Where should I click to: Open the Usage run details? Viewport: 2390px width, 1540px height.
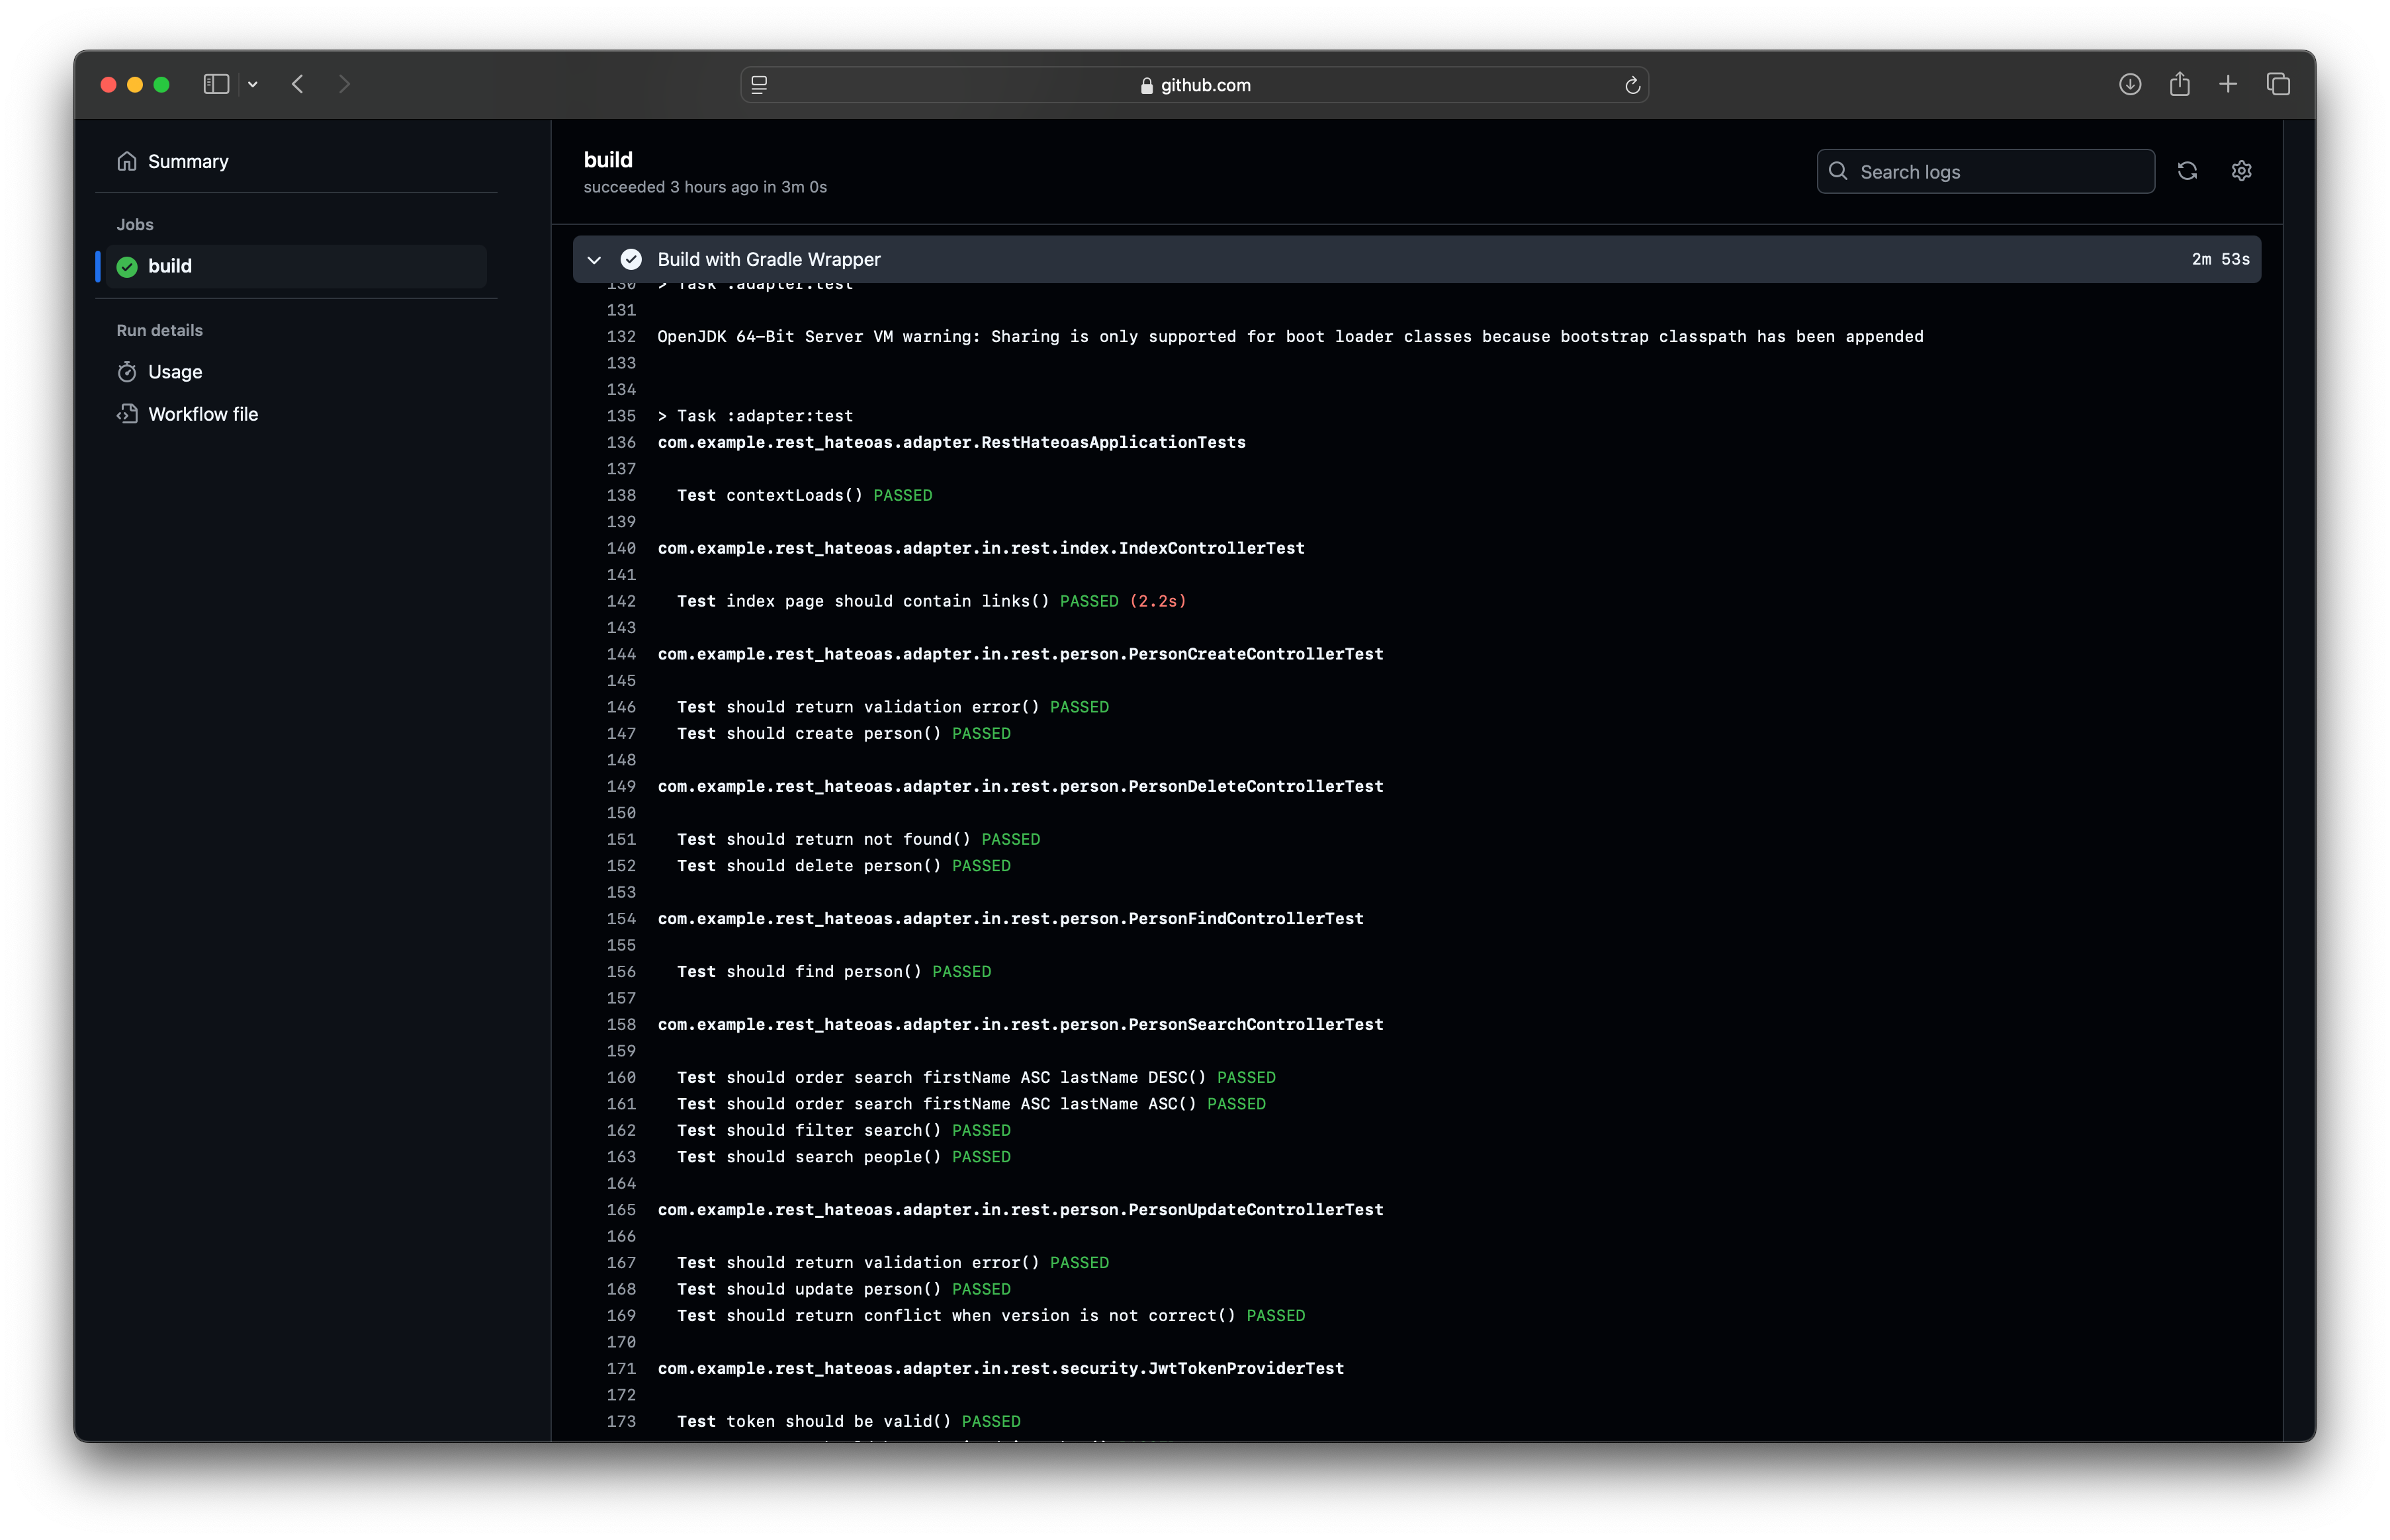175,372
